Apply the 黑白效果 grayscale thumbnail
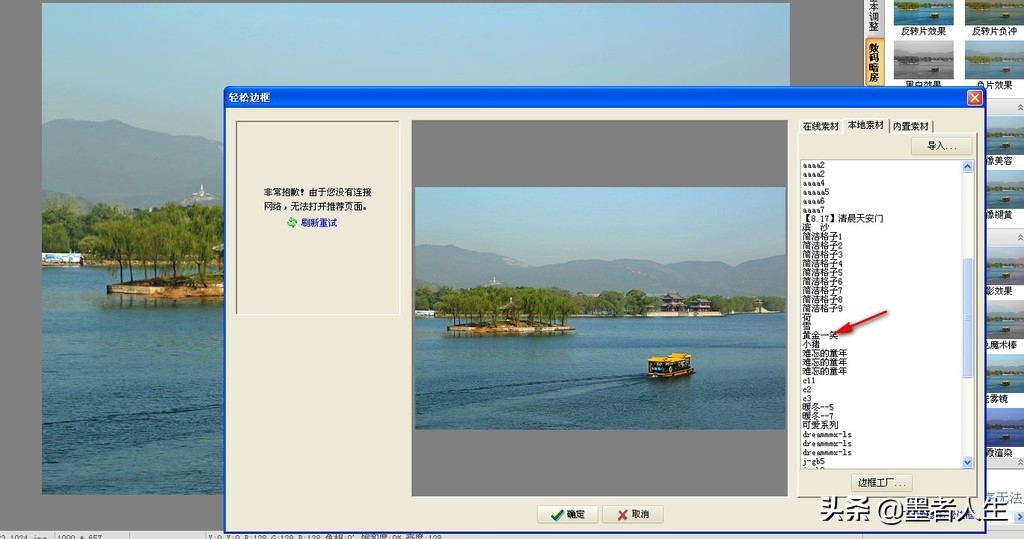Image resolution: width=1024 pixels, height=539 pixels. click(923, 61)
